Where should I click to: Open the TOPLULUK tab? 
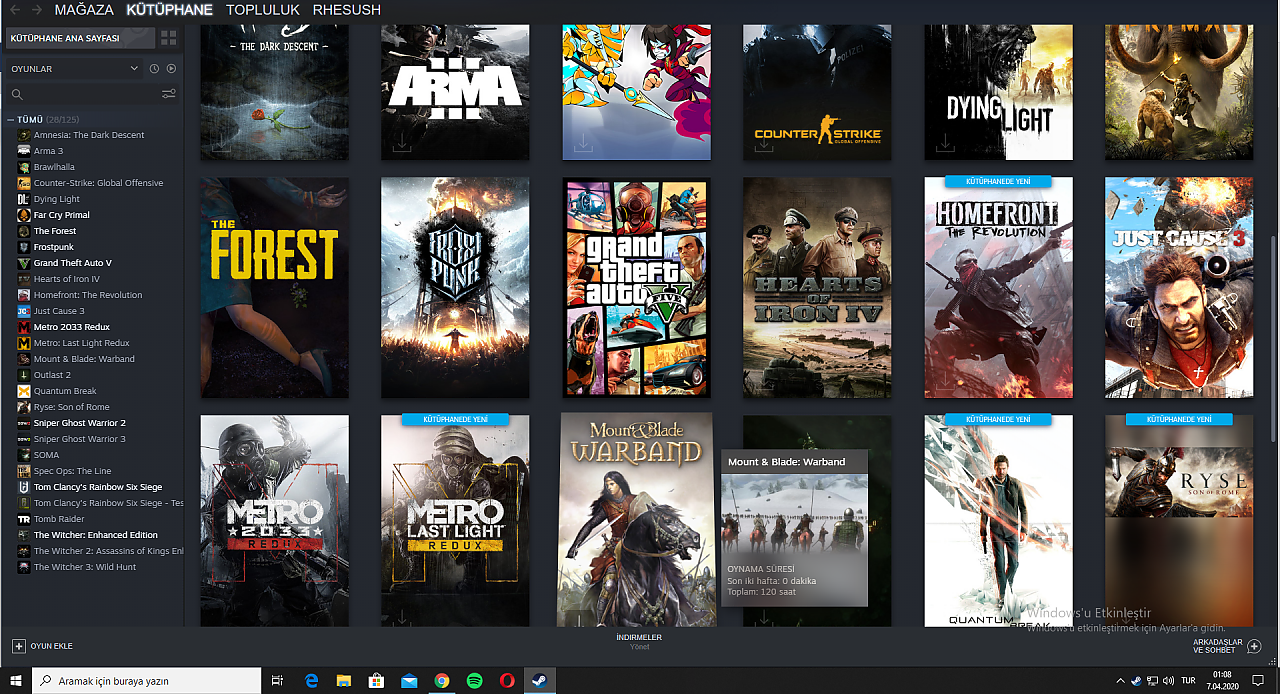tap(263, 10)
